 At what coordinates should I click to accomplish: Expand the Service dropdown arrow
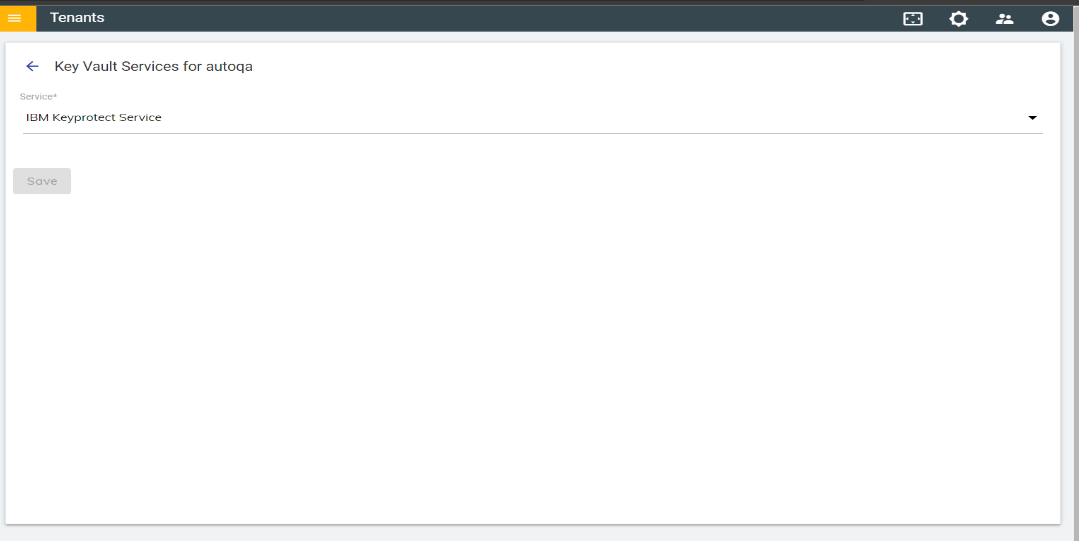pyautogui.click(x=1032, y=118)
